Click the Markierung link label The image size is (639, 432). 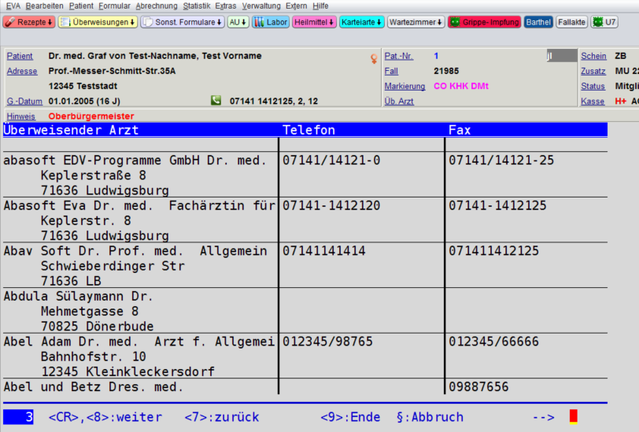[x=405, y=86]
